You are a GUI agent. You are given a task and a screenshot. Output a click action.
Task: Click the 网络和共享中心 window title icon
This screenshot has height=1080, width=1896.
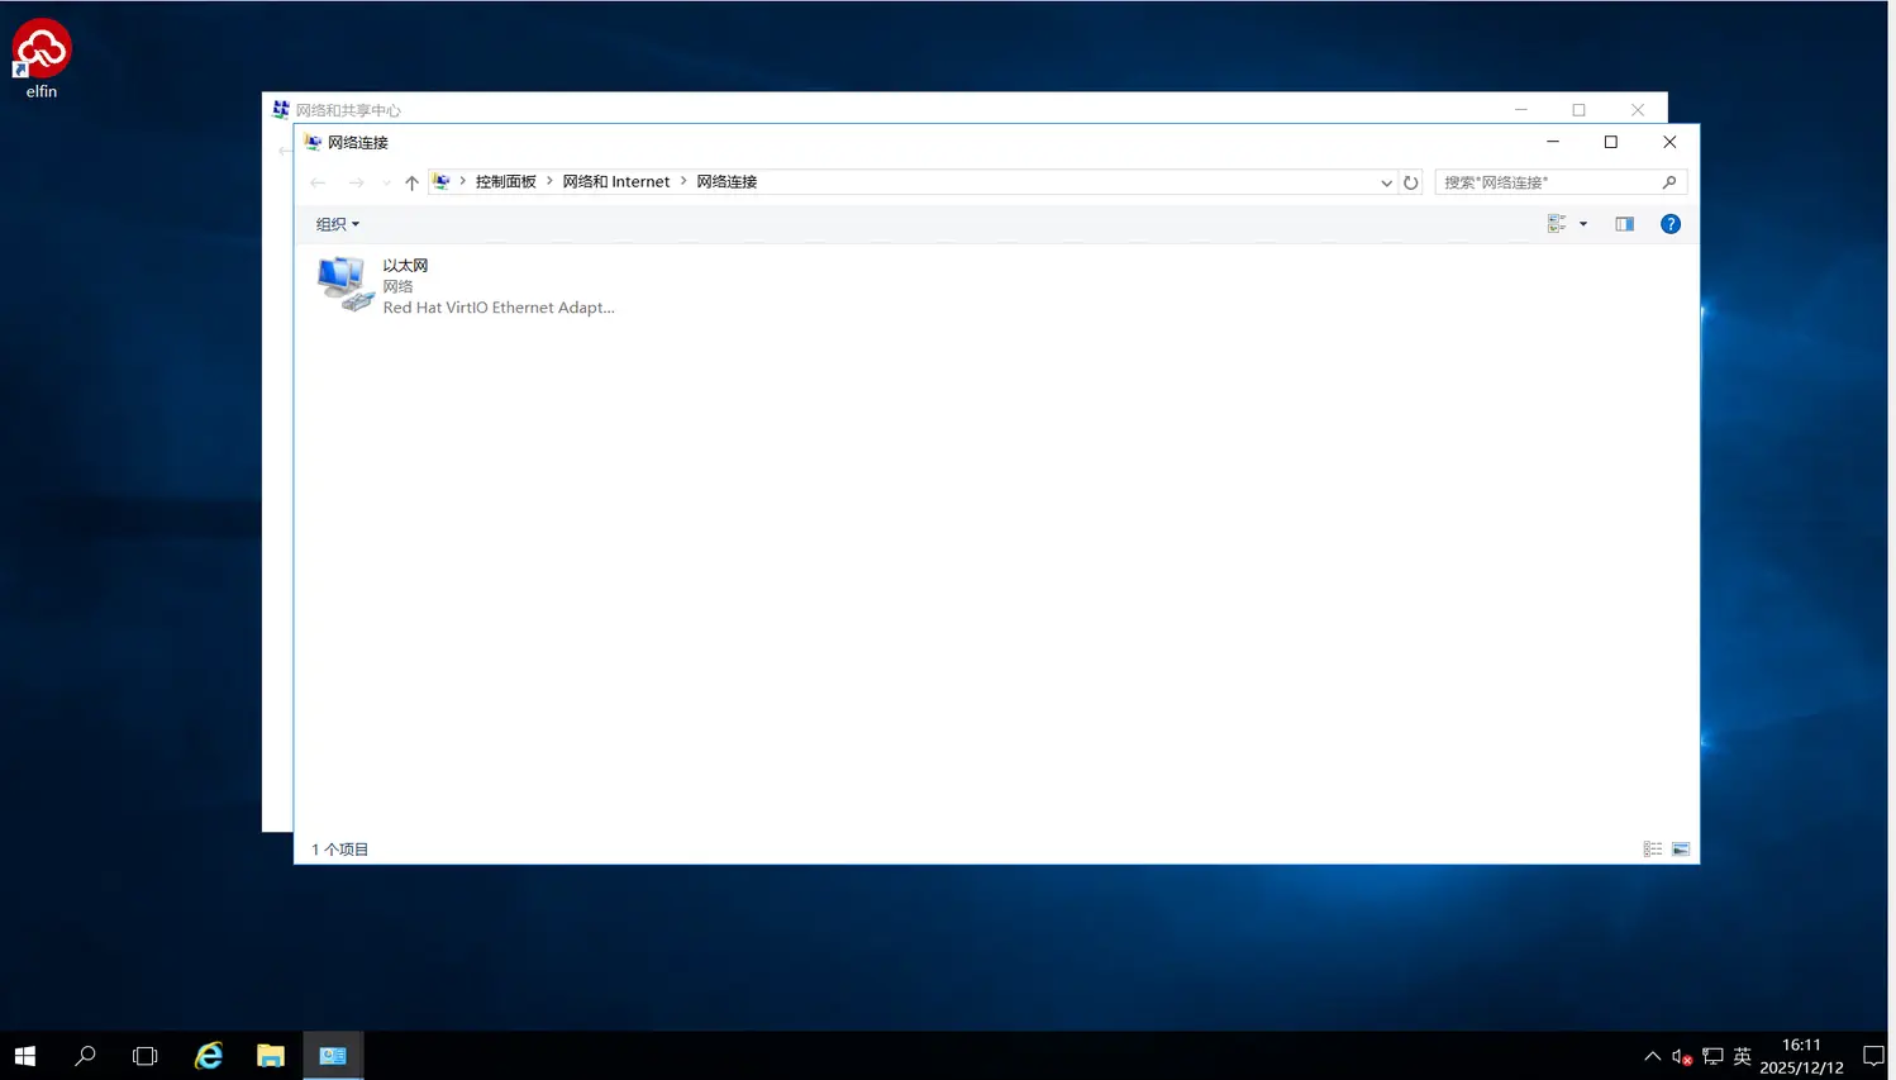pos(281,109)
